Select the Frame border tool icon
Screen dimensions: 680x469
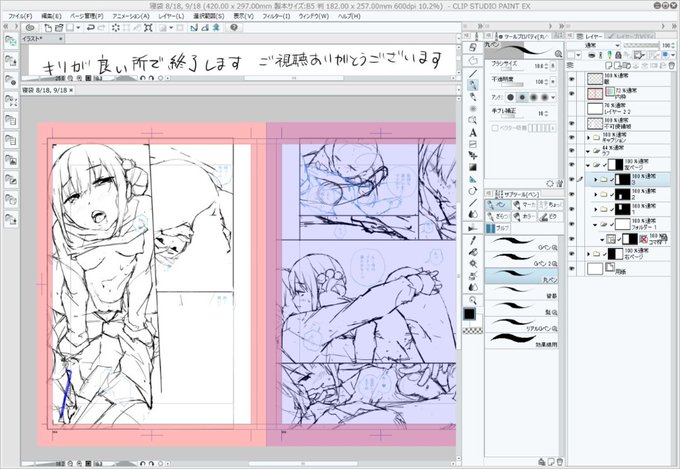click(473, 144)
